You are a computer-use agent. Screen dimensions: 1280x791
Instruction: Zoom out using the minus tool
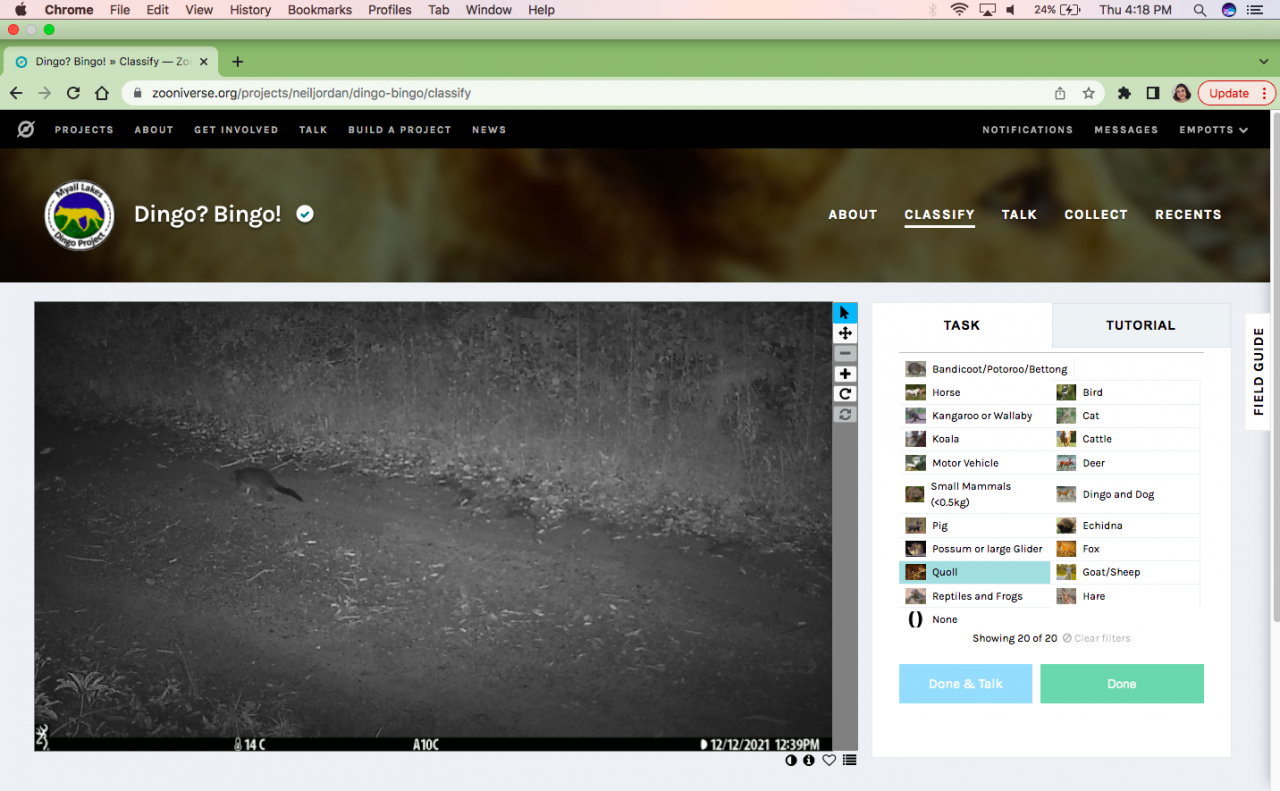845,354
